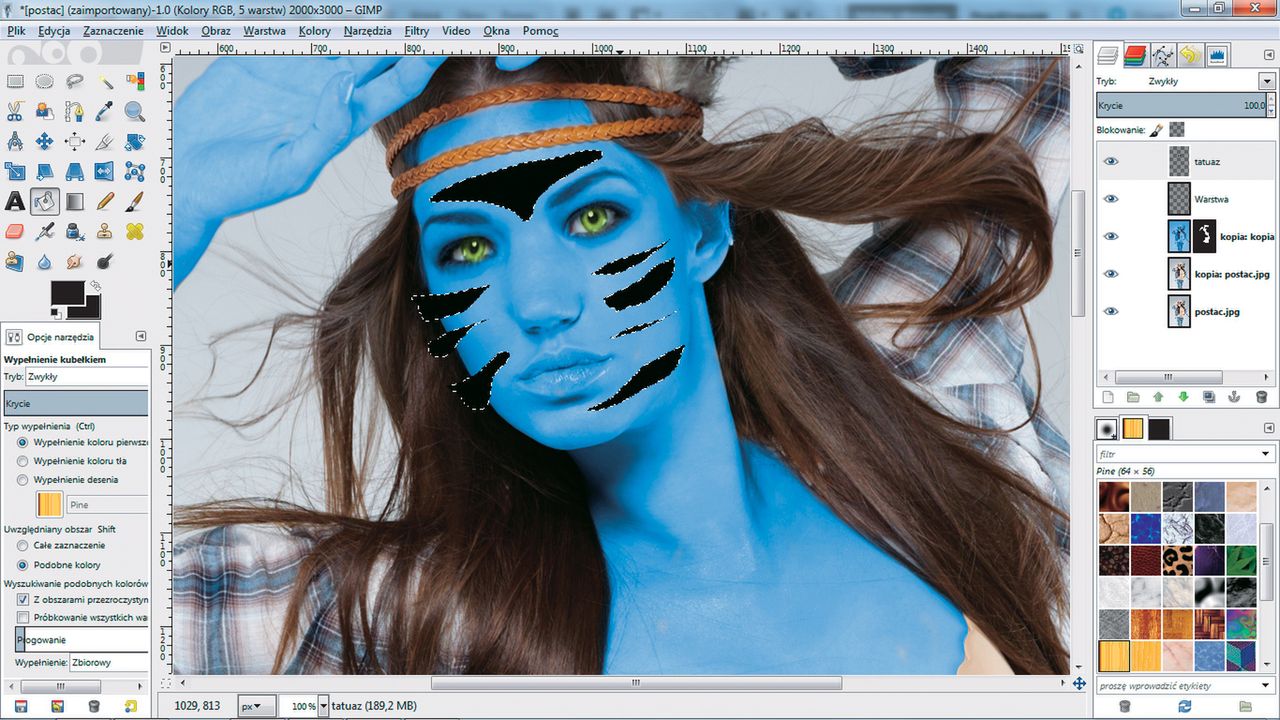Choose Wypełnienie desenia fill type
The height and width of the screenshot is (720, 1280).
coord(23,480)
